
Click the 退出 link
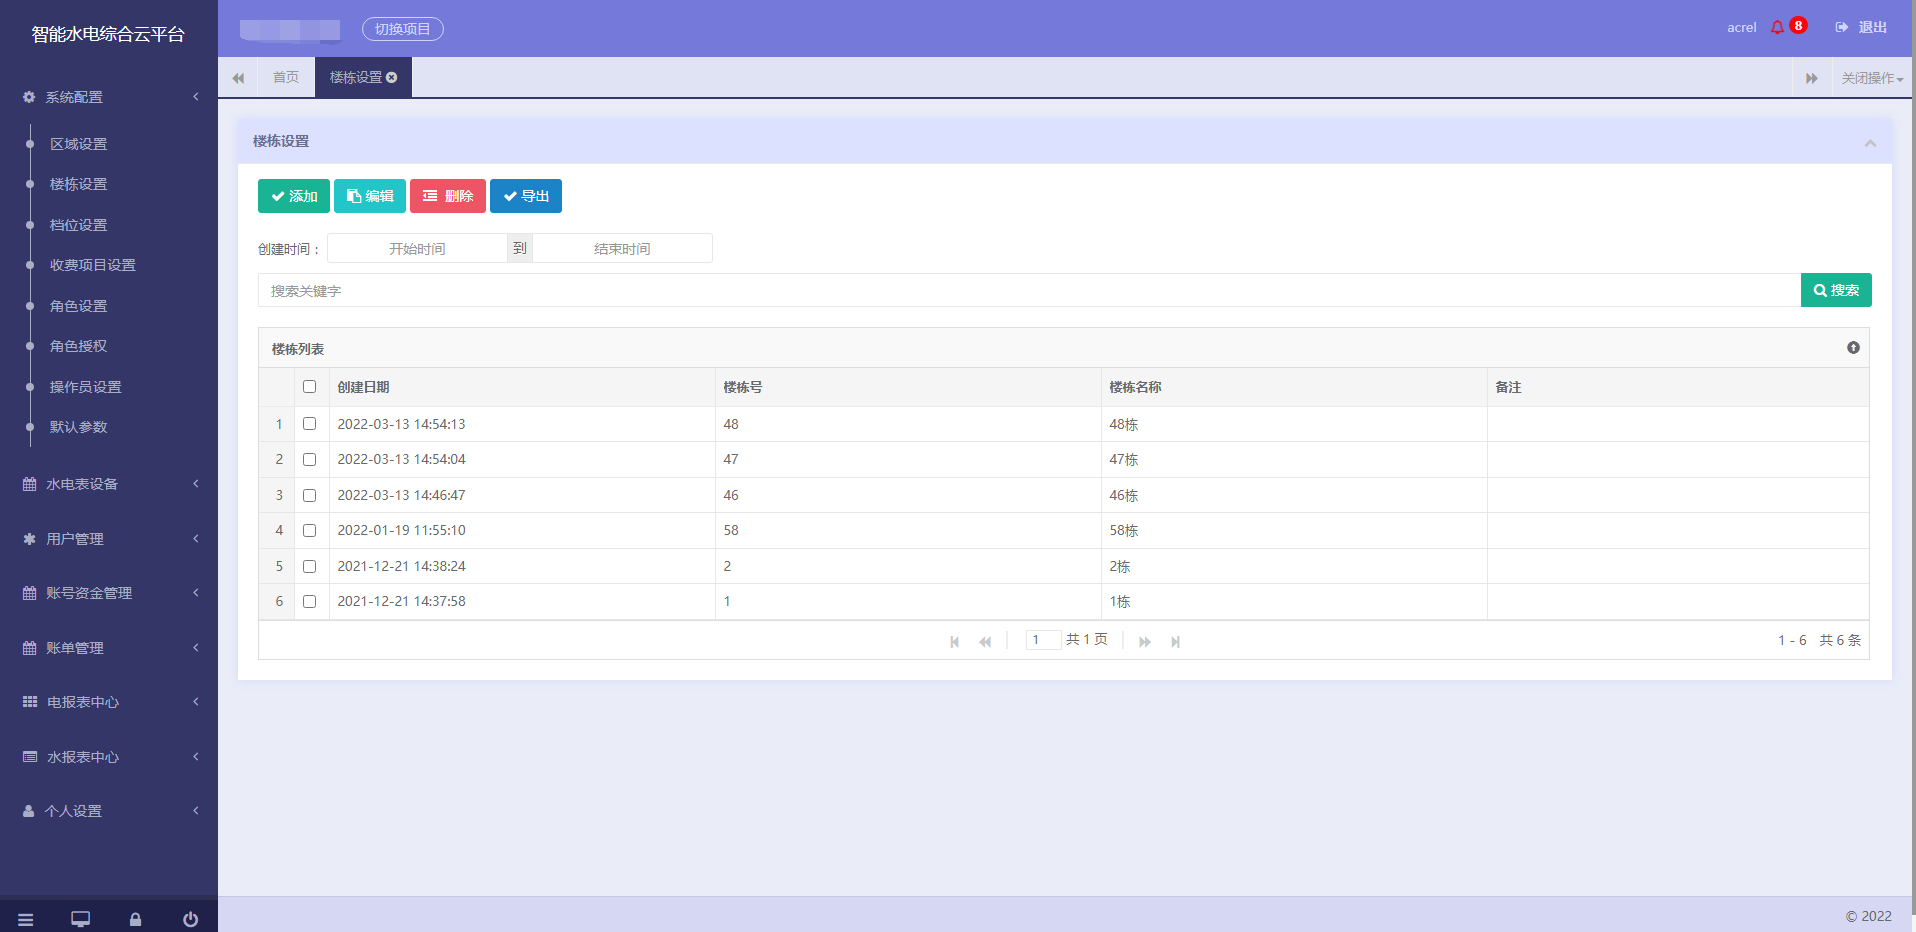1873,28
